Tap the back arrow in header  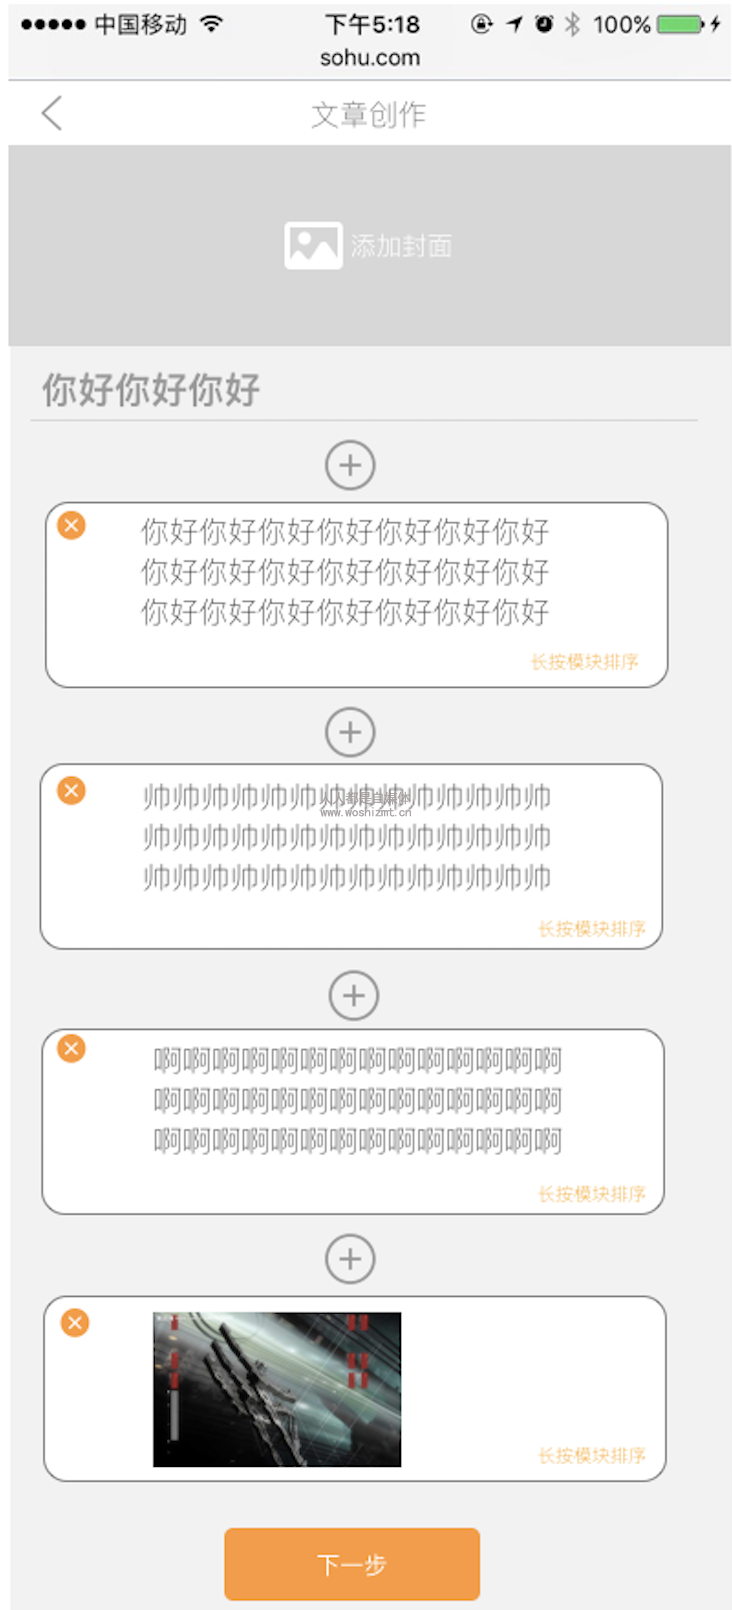(x=52, y=113)
